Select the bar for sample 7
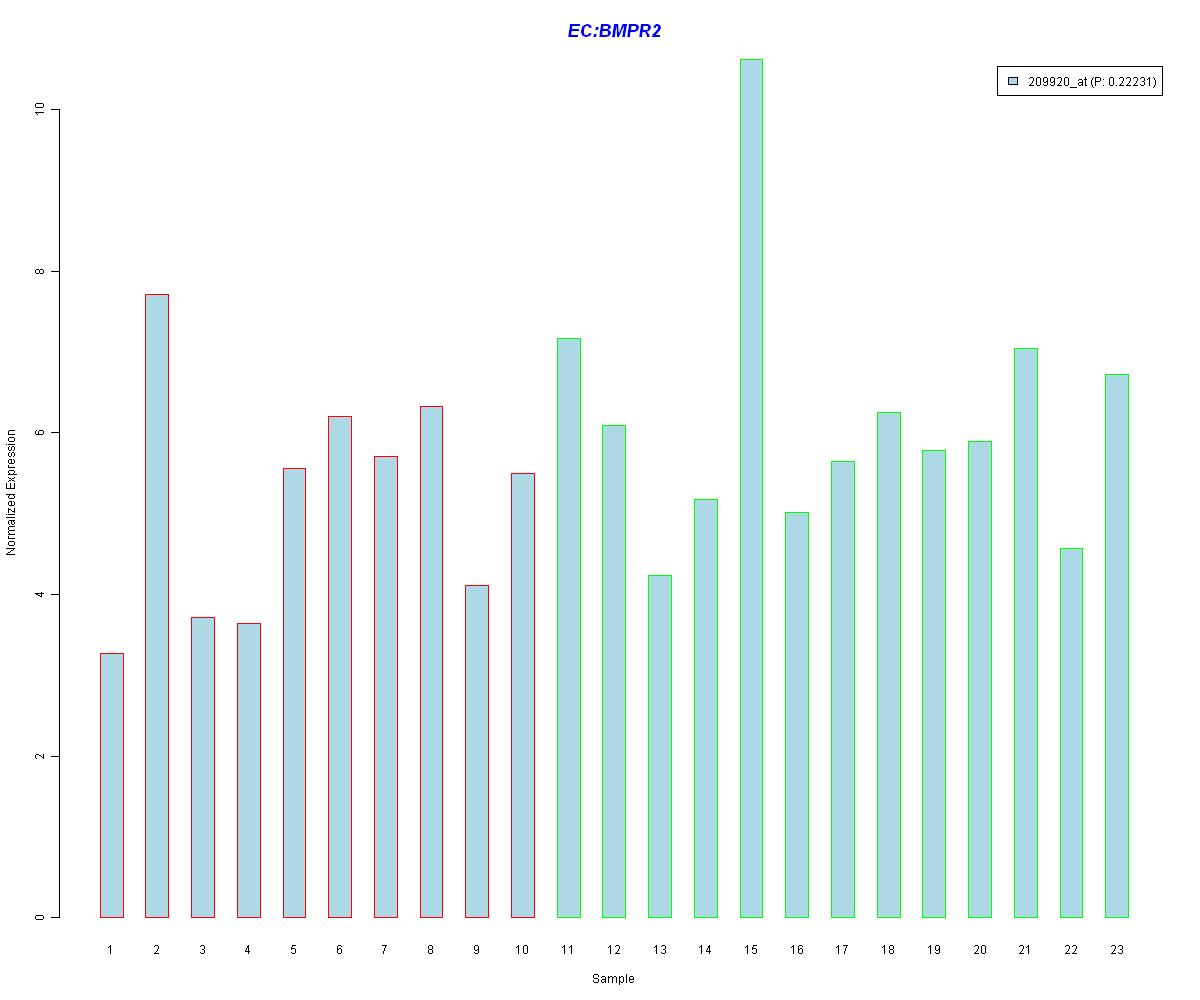The image size is (1200, 1000). (x=386, y=687)
